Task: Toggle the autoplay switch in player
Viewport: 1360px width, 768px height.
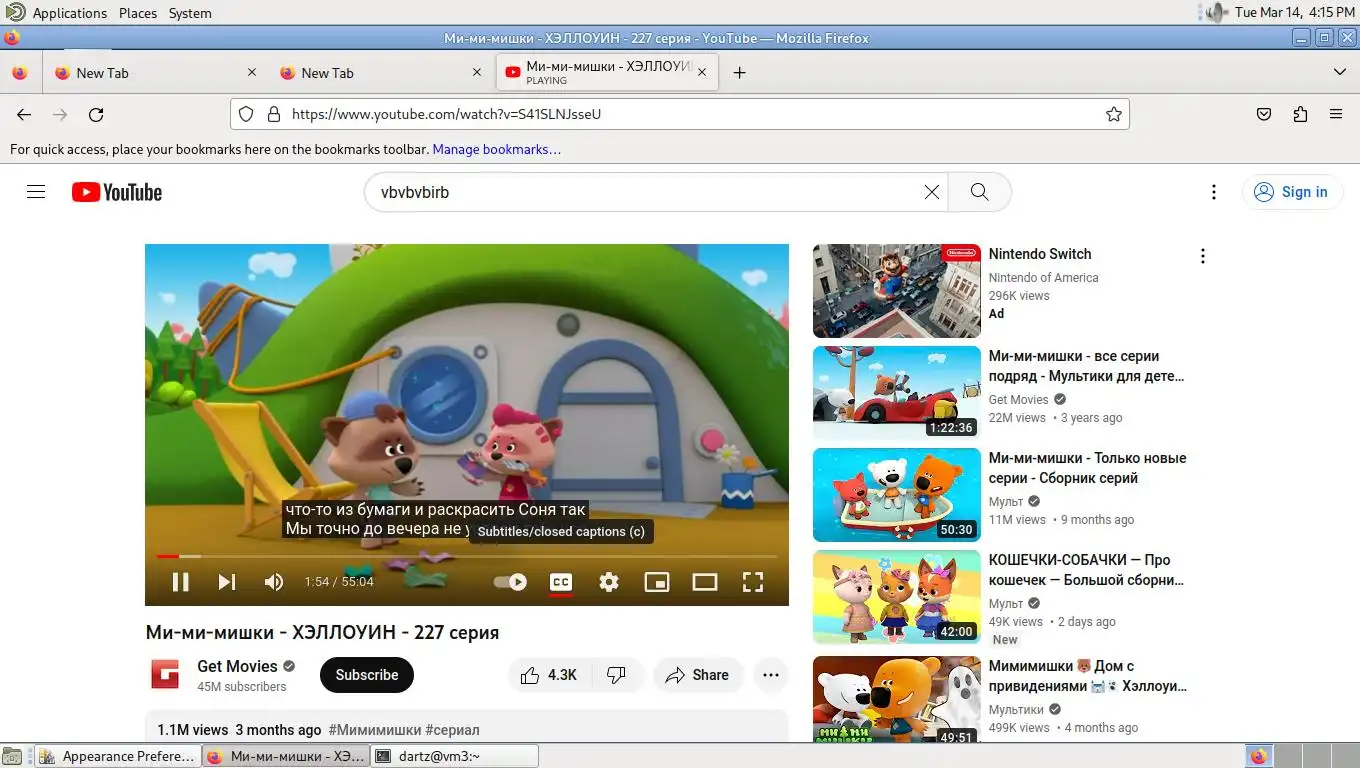Action: click(x=511, y=582)
